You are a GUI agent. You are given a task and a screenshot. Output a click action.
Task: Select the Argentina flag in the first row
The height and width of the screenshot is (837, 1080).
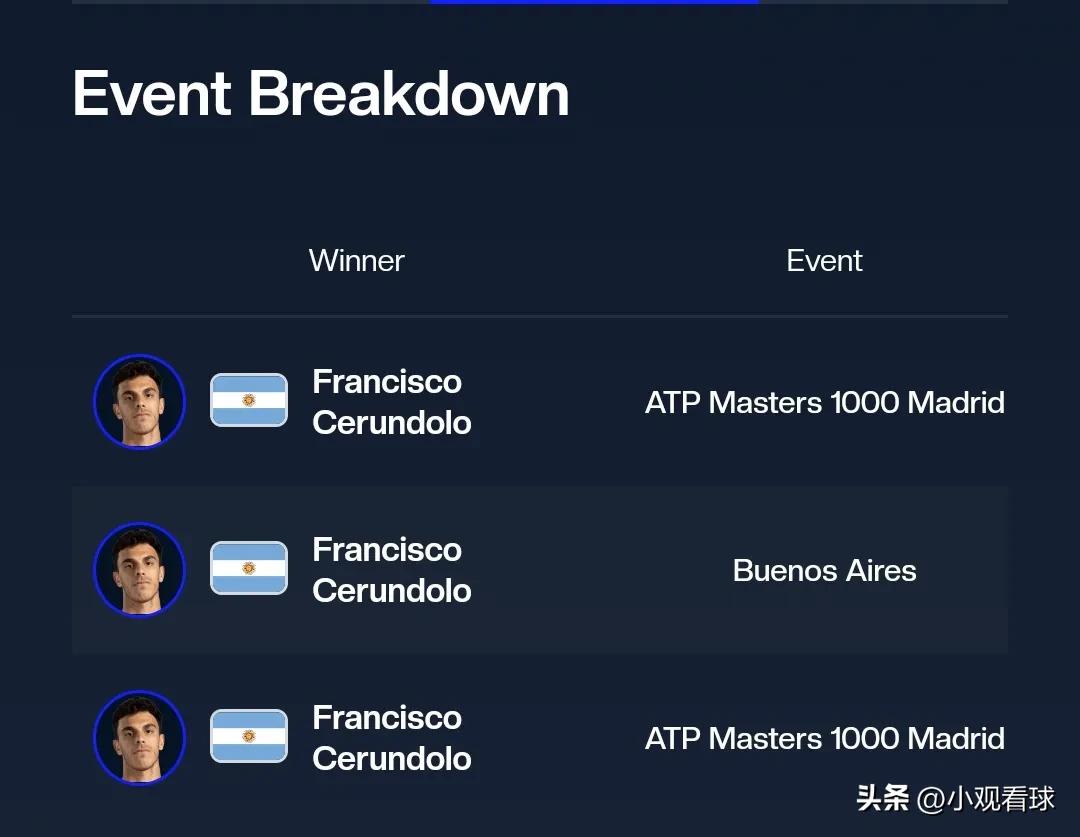coord(249,400)
